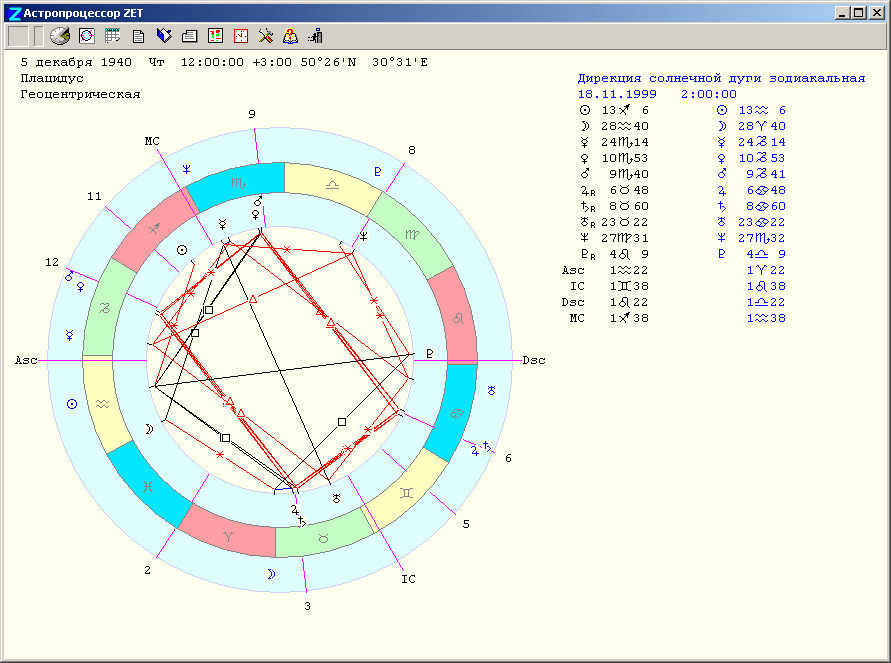
Task: Open the horoscope chart wheel icon
Action: tap(86, 36)
